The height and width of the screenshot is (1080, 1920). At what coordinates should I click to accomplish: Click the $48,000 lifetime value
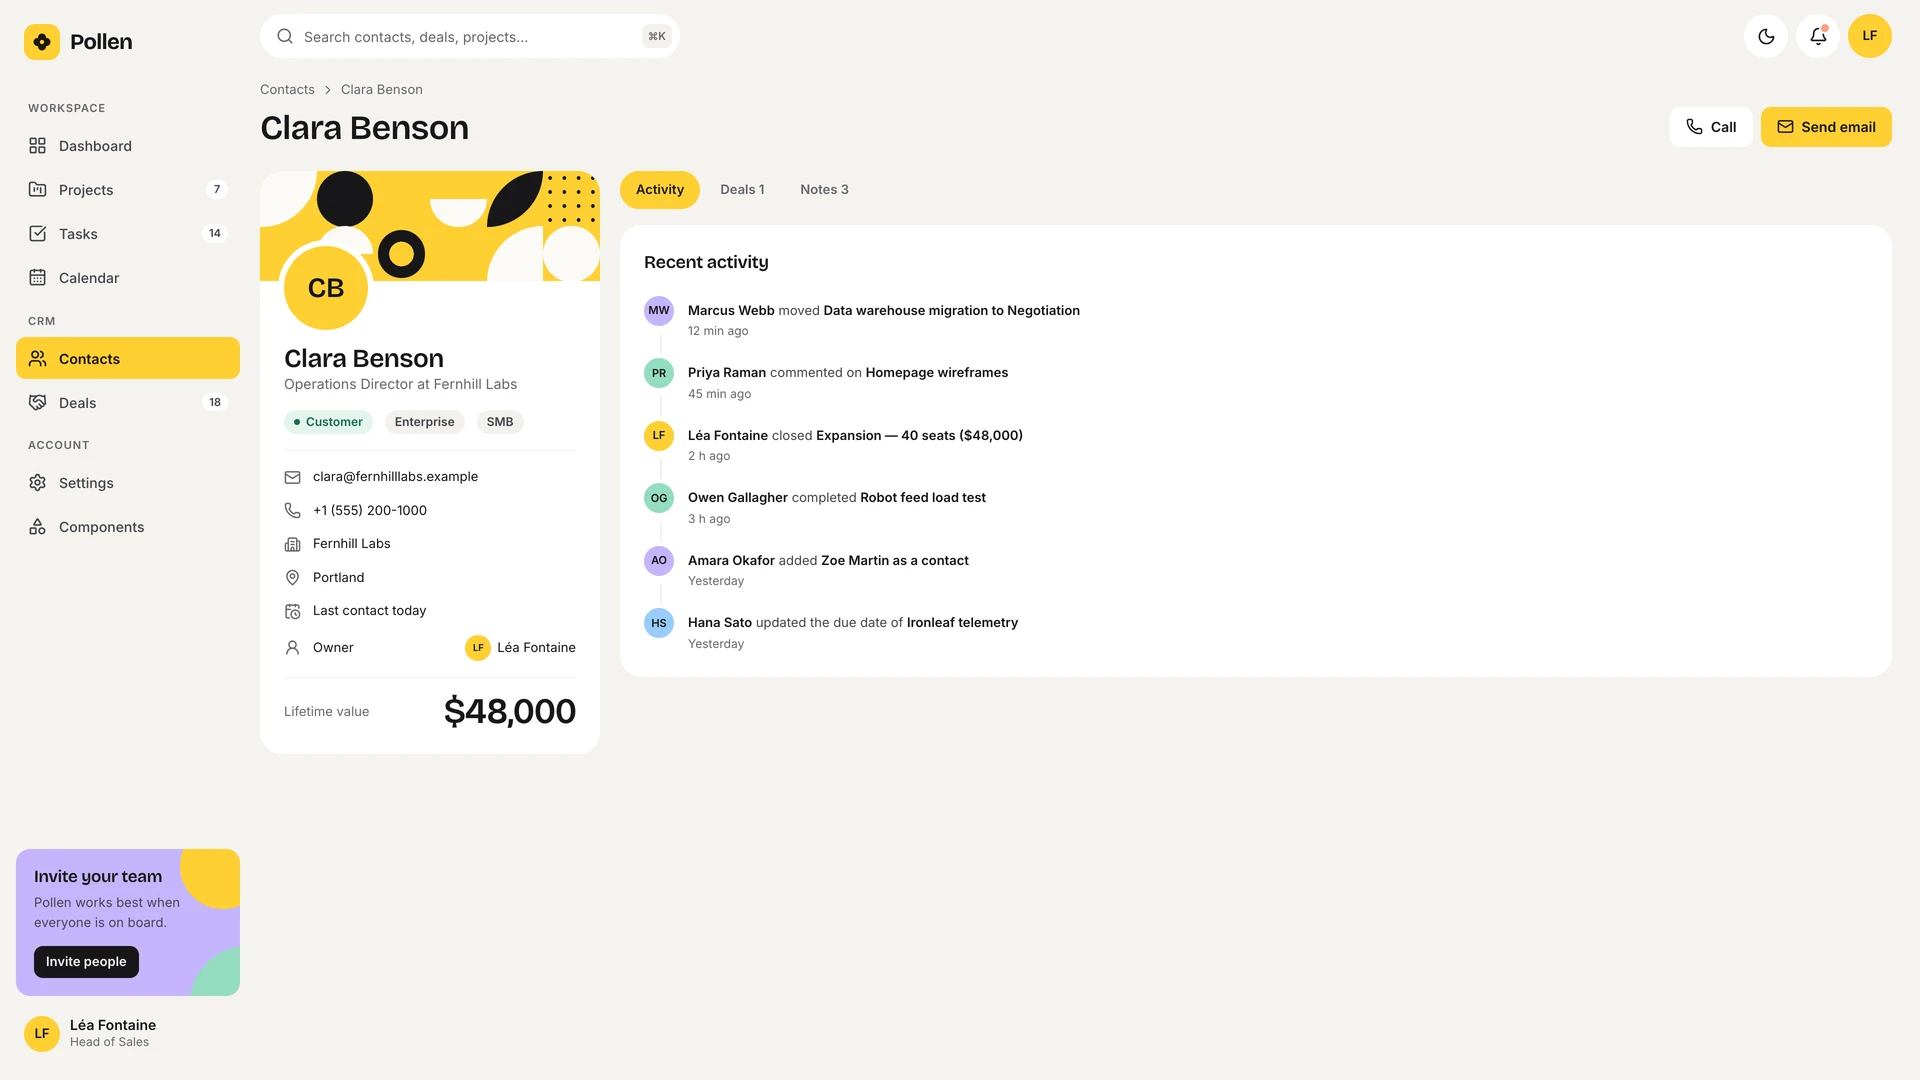[x=510, y=712]
